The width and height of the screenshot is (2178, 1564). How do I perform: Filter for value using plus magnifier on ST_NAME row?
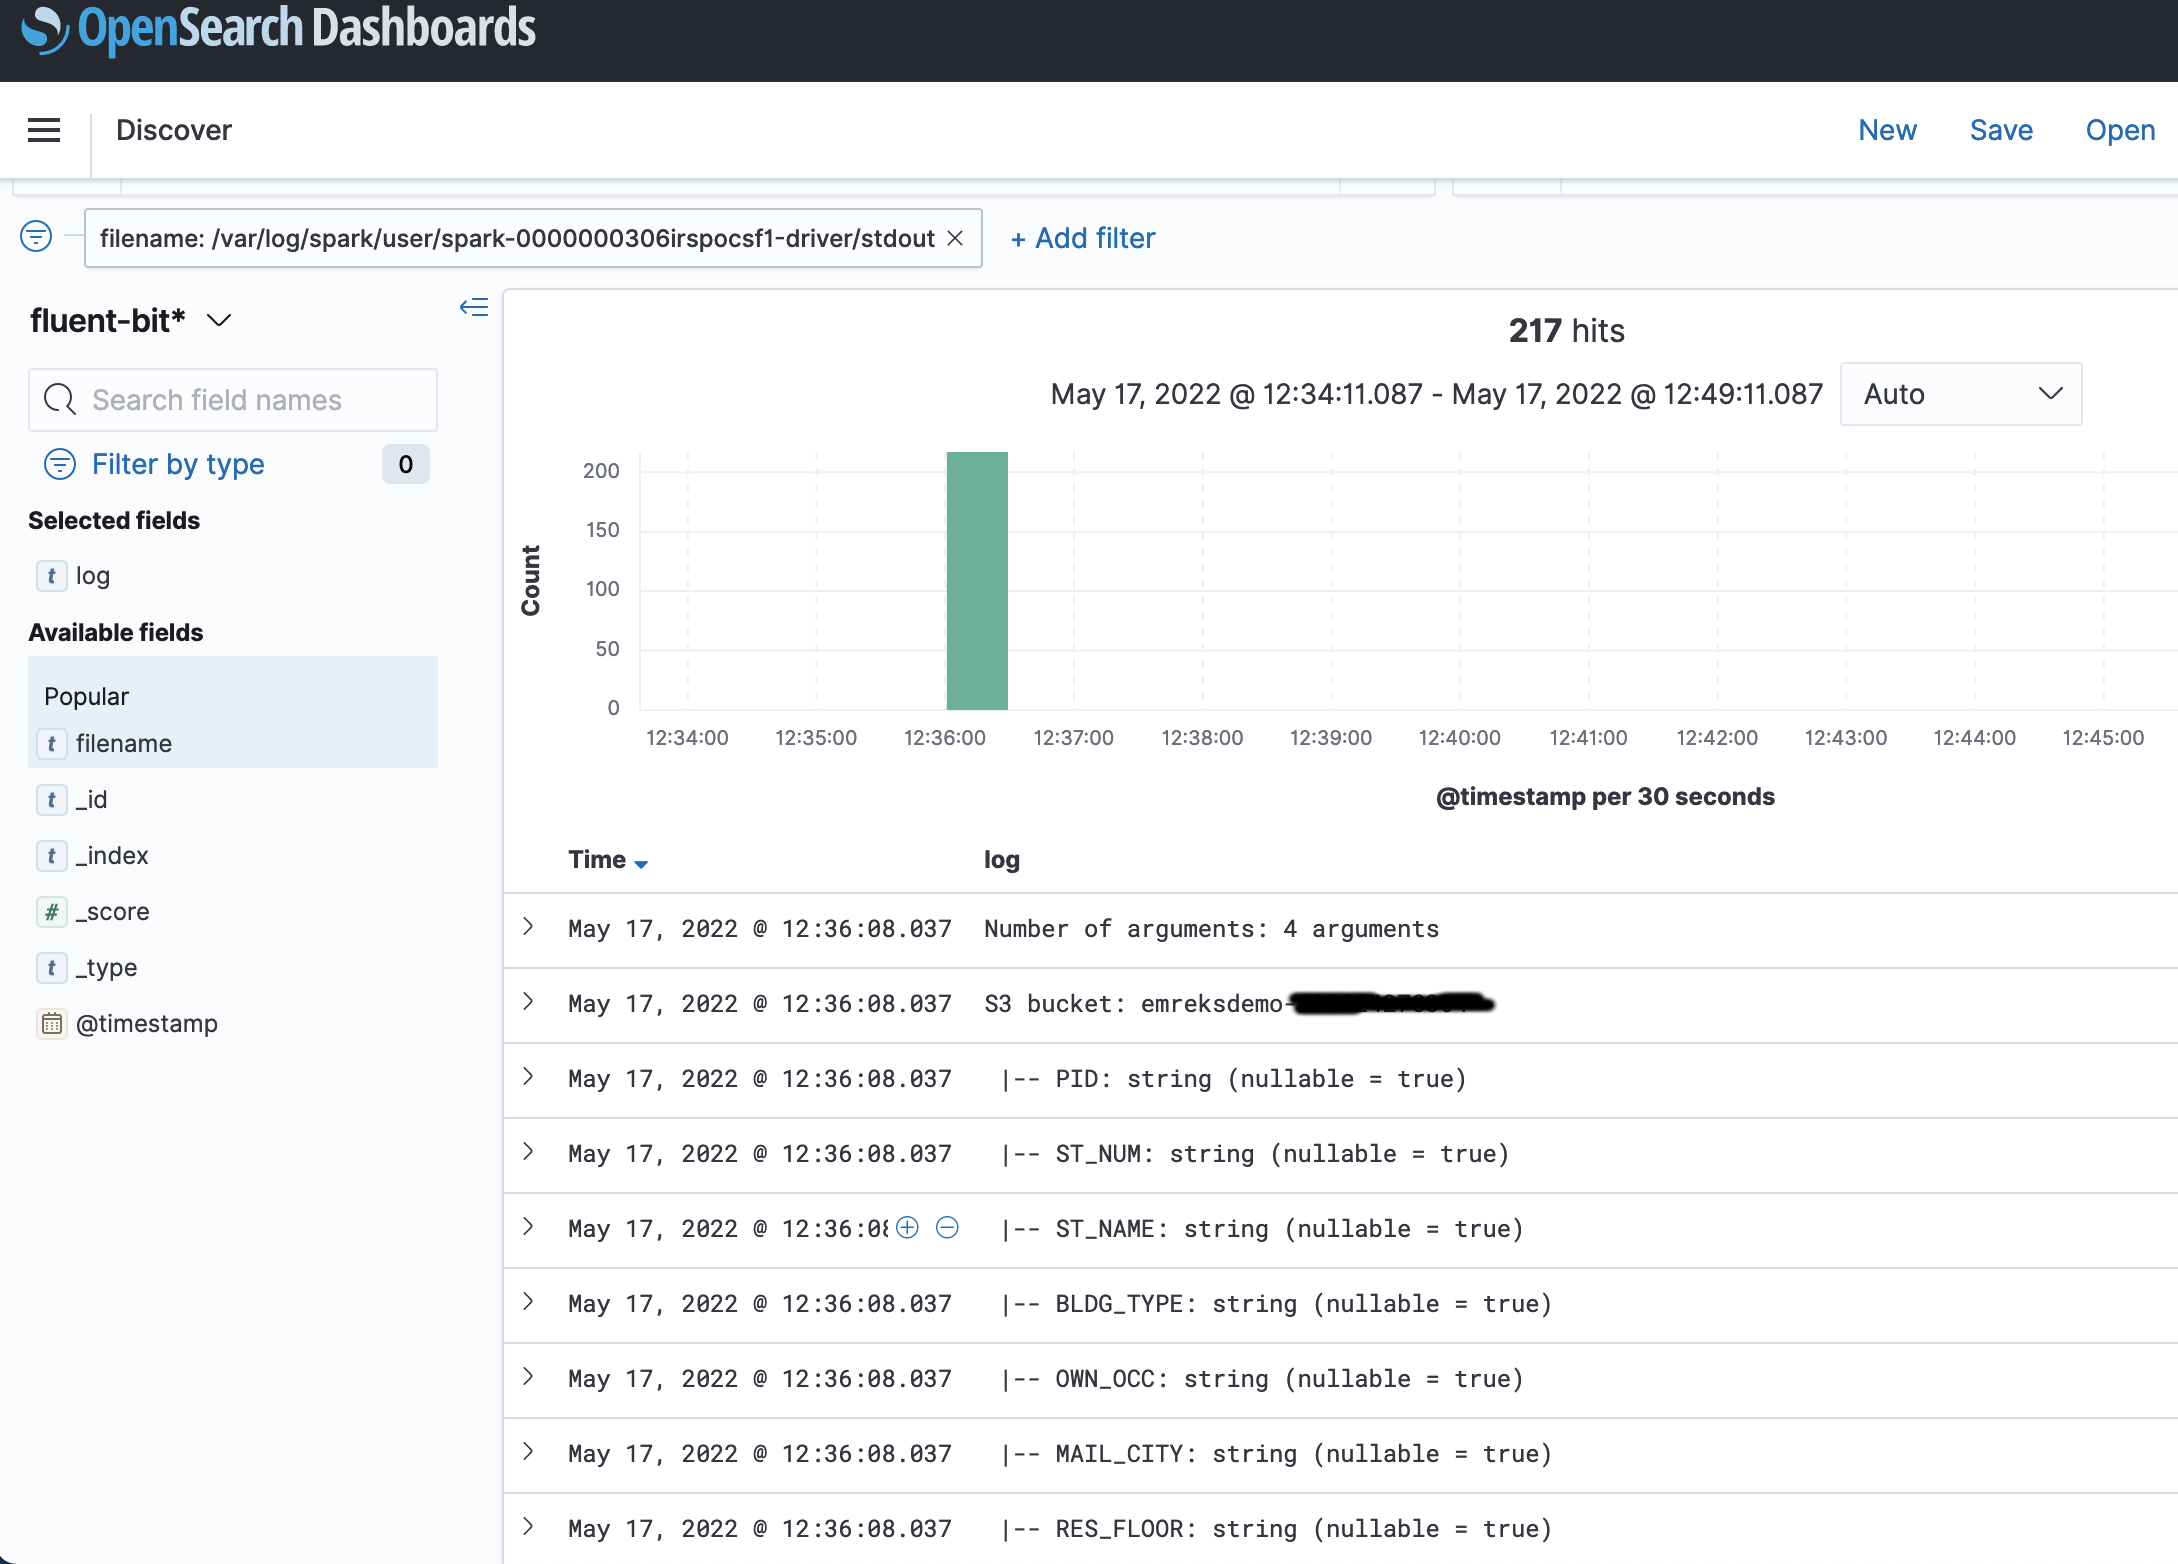(906, 1228)
